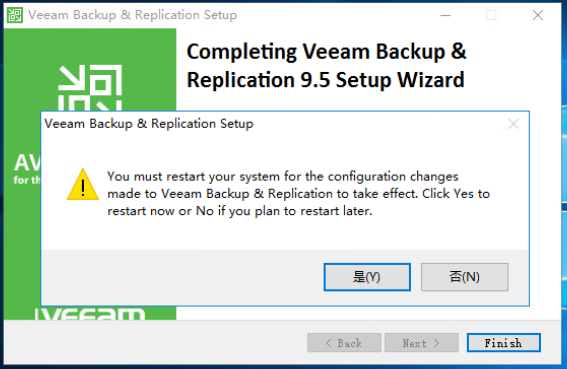Click the Veeam icon in the title bar

(x=15, y=15)
